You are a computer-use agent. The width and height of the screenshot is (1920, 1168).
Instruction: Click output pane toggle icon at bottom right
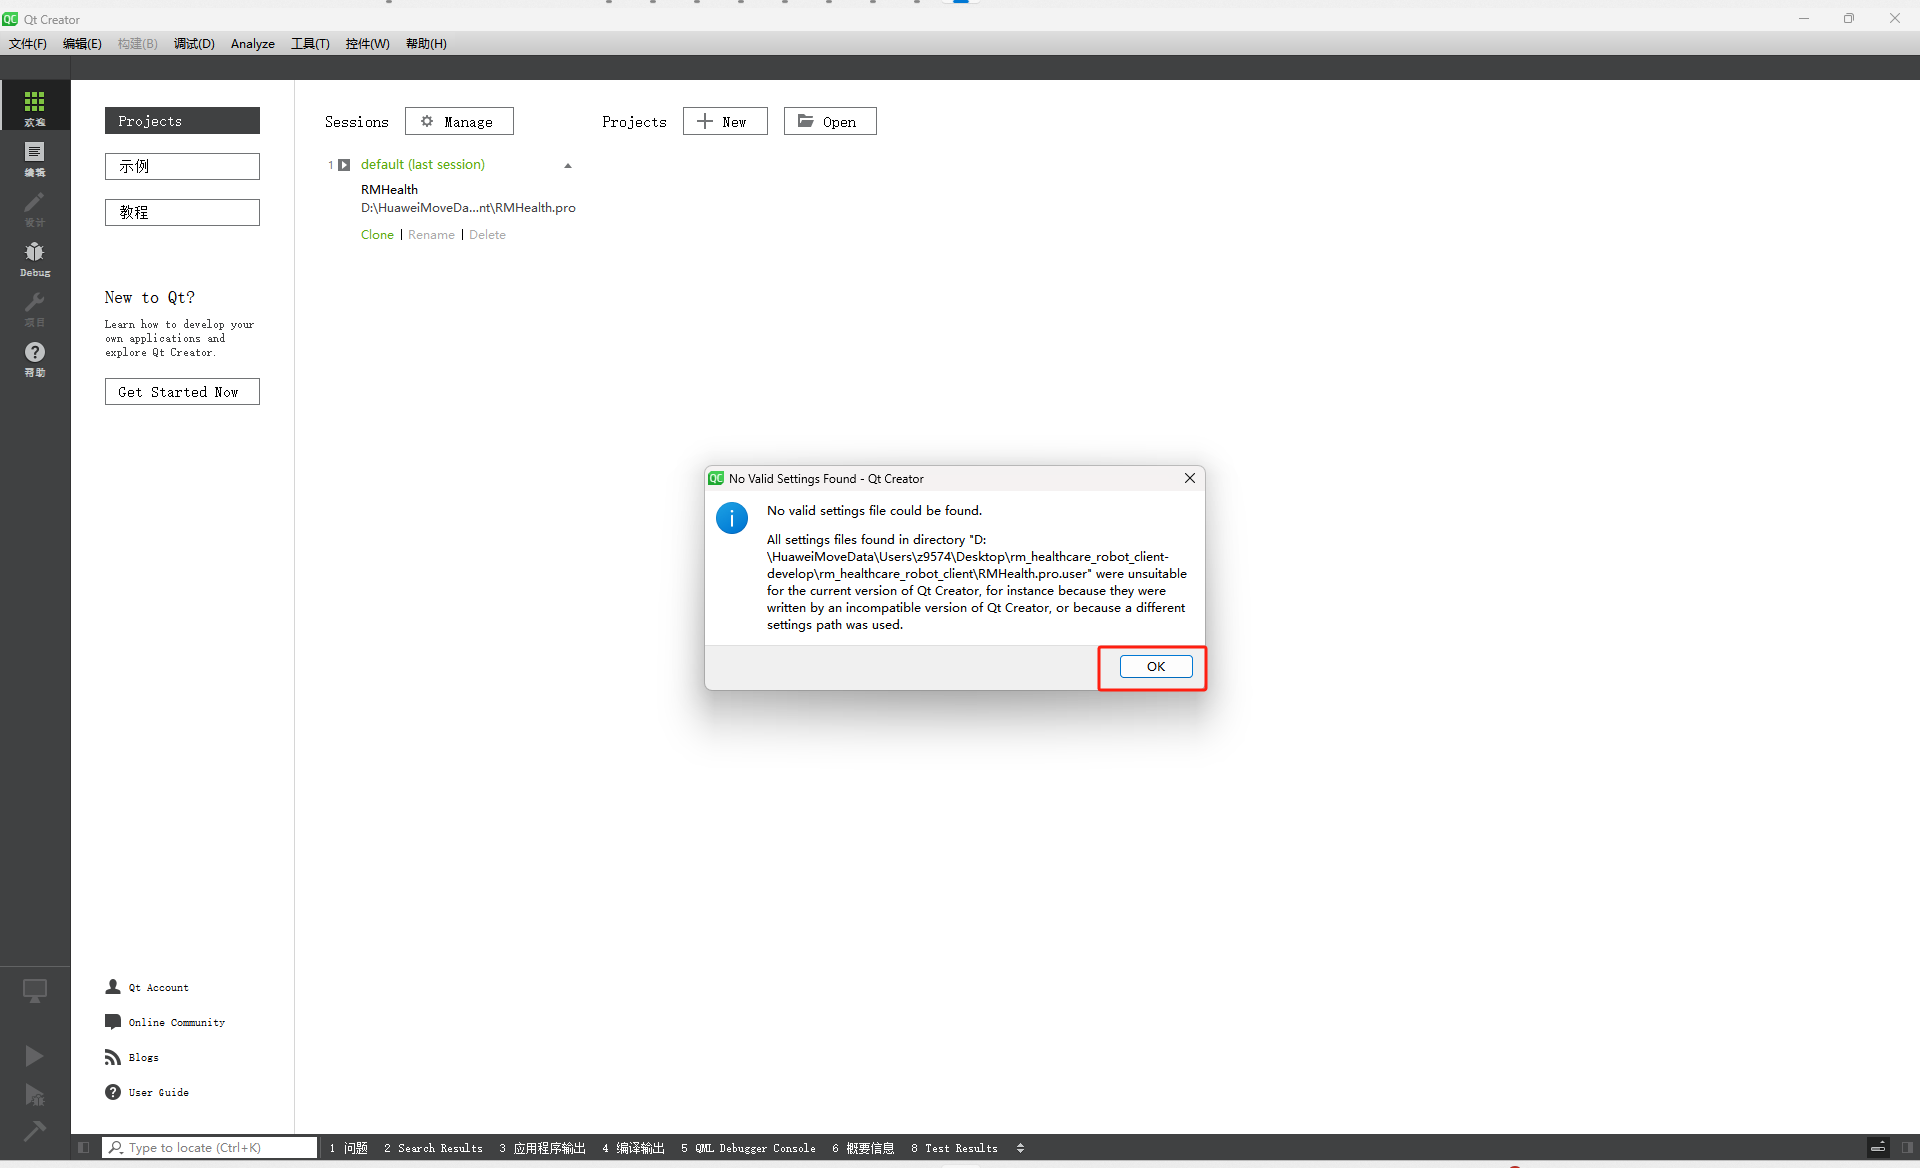point(1878,1147)
